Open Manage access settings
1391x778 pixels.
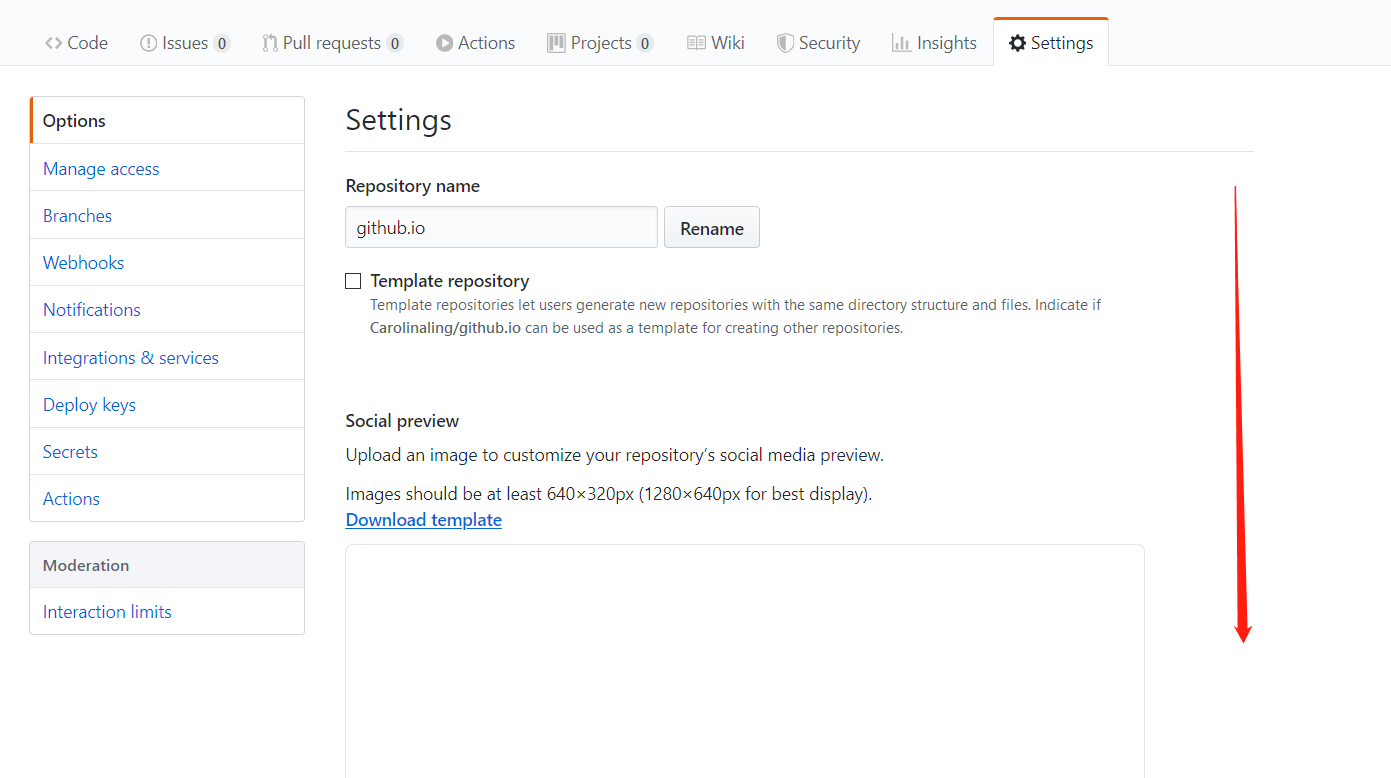(167, 168)
